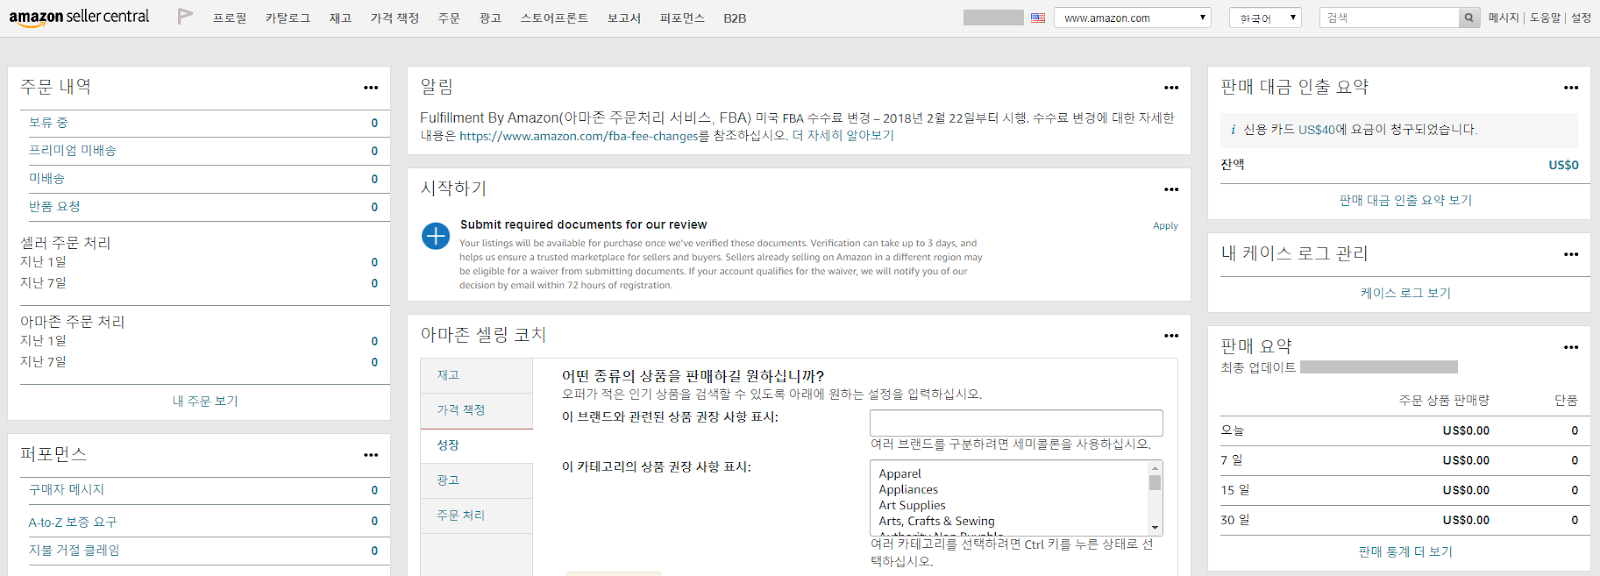This screenshot has width=1600, height=576.
Task: Click the 판매 통계 더 보기 link
Action: [x=1405, y=552]
